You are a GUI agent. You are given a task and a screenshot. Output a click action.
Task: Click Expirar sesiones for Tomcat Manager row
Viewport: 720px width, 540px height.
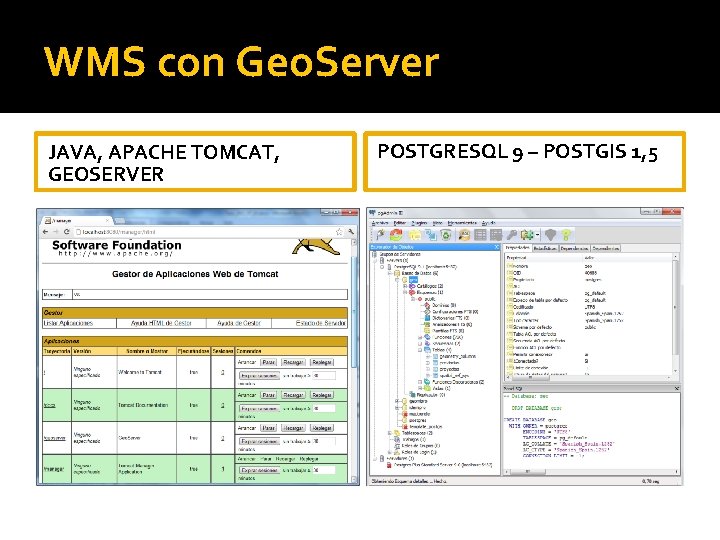pos(259,470)
